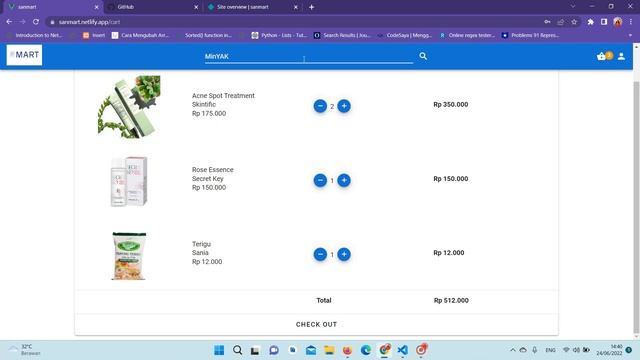Open the Cara Mengubah bookmark
640x360 pixels.
(x=140, y=36)
